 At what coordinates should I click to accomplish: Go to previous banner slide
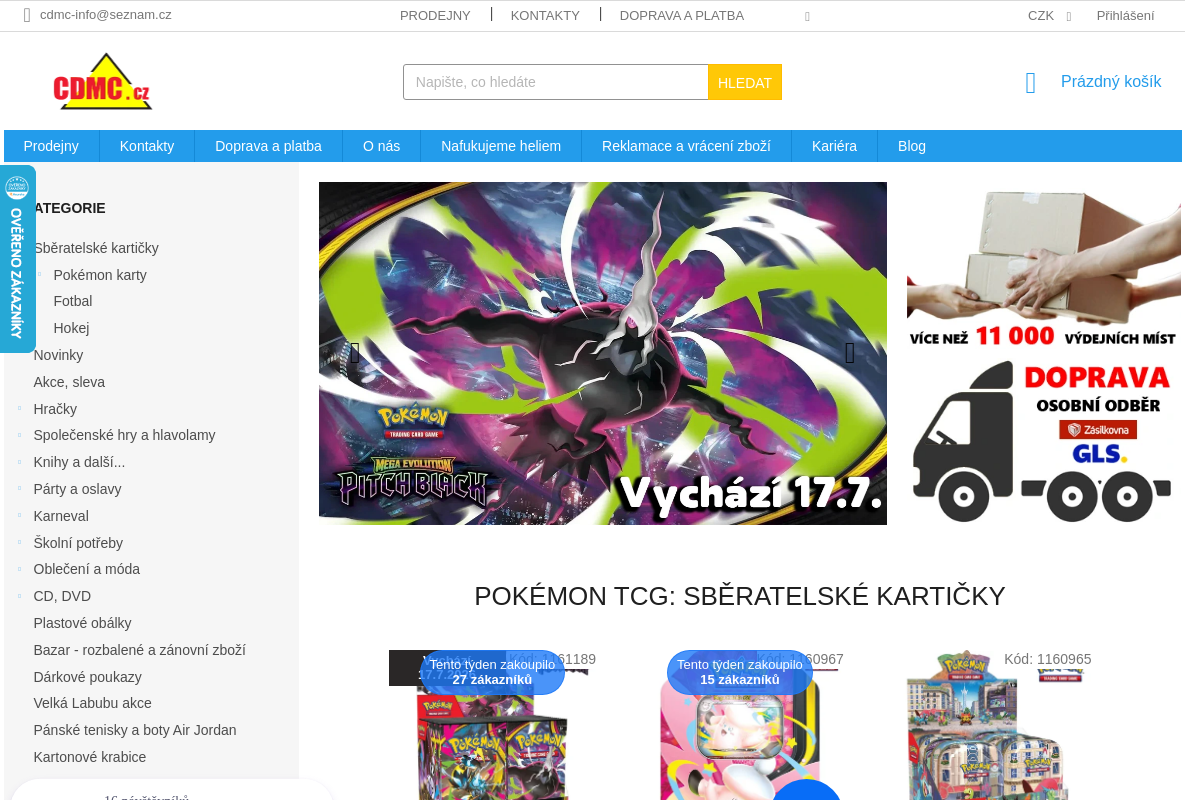pos(354,353)
